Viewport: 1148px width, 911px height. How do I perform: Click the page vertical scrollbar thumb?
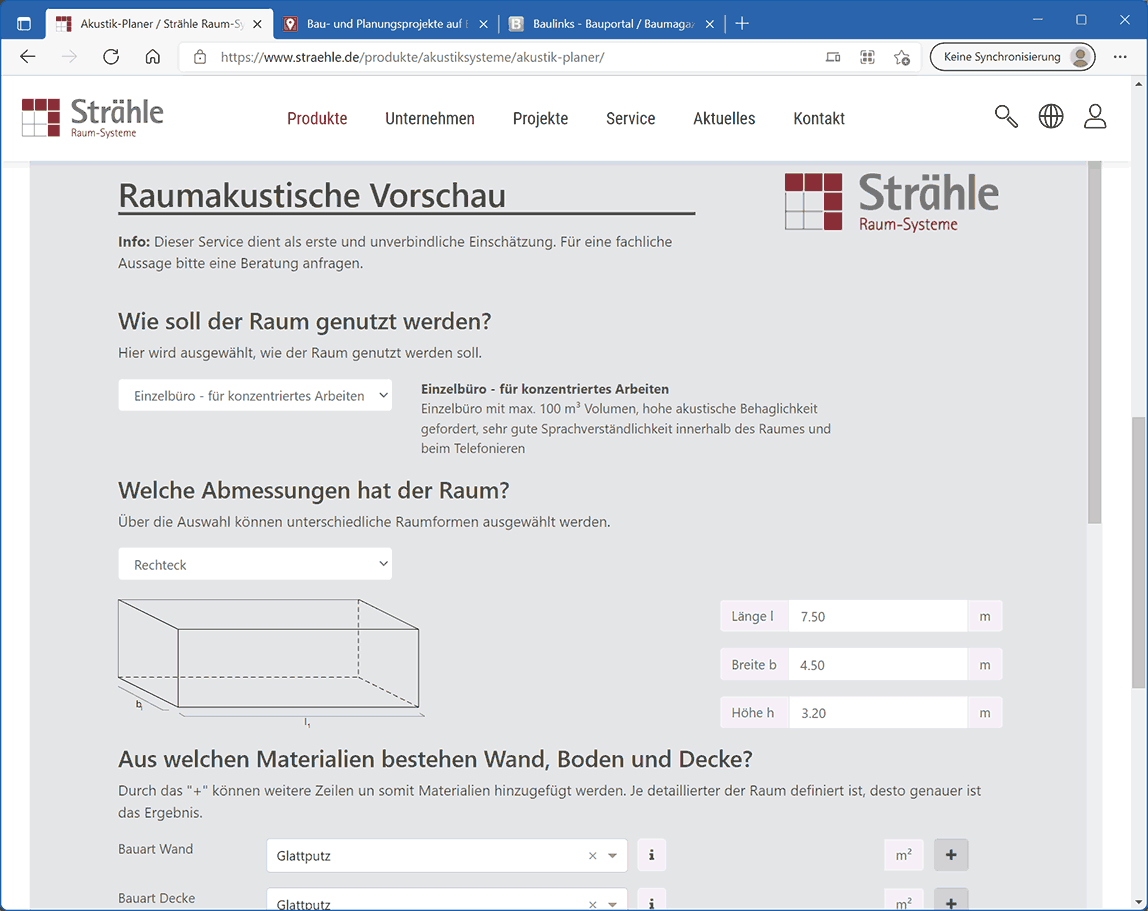pyautogui.click(x=1140, y=552)
